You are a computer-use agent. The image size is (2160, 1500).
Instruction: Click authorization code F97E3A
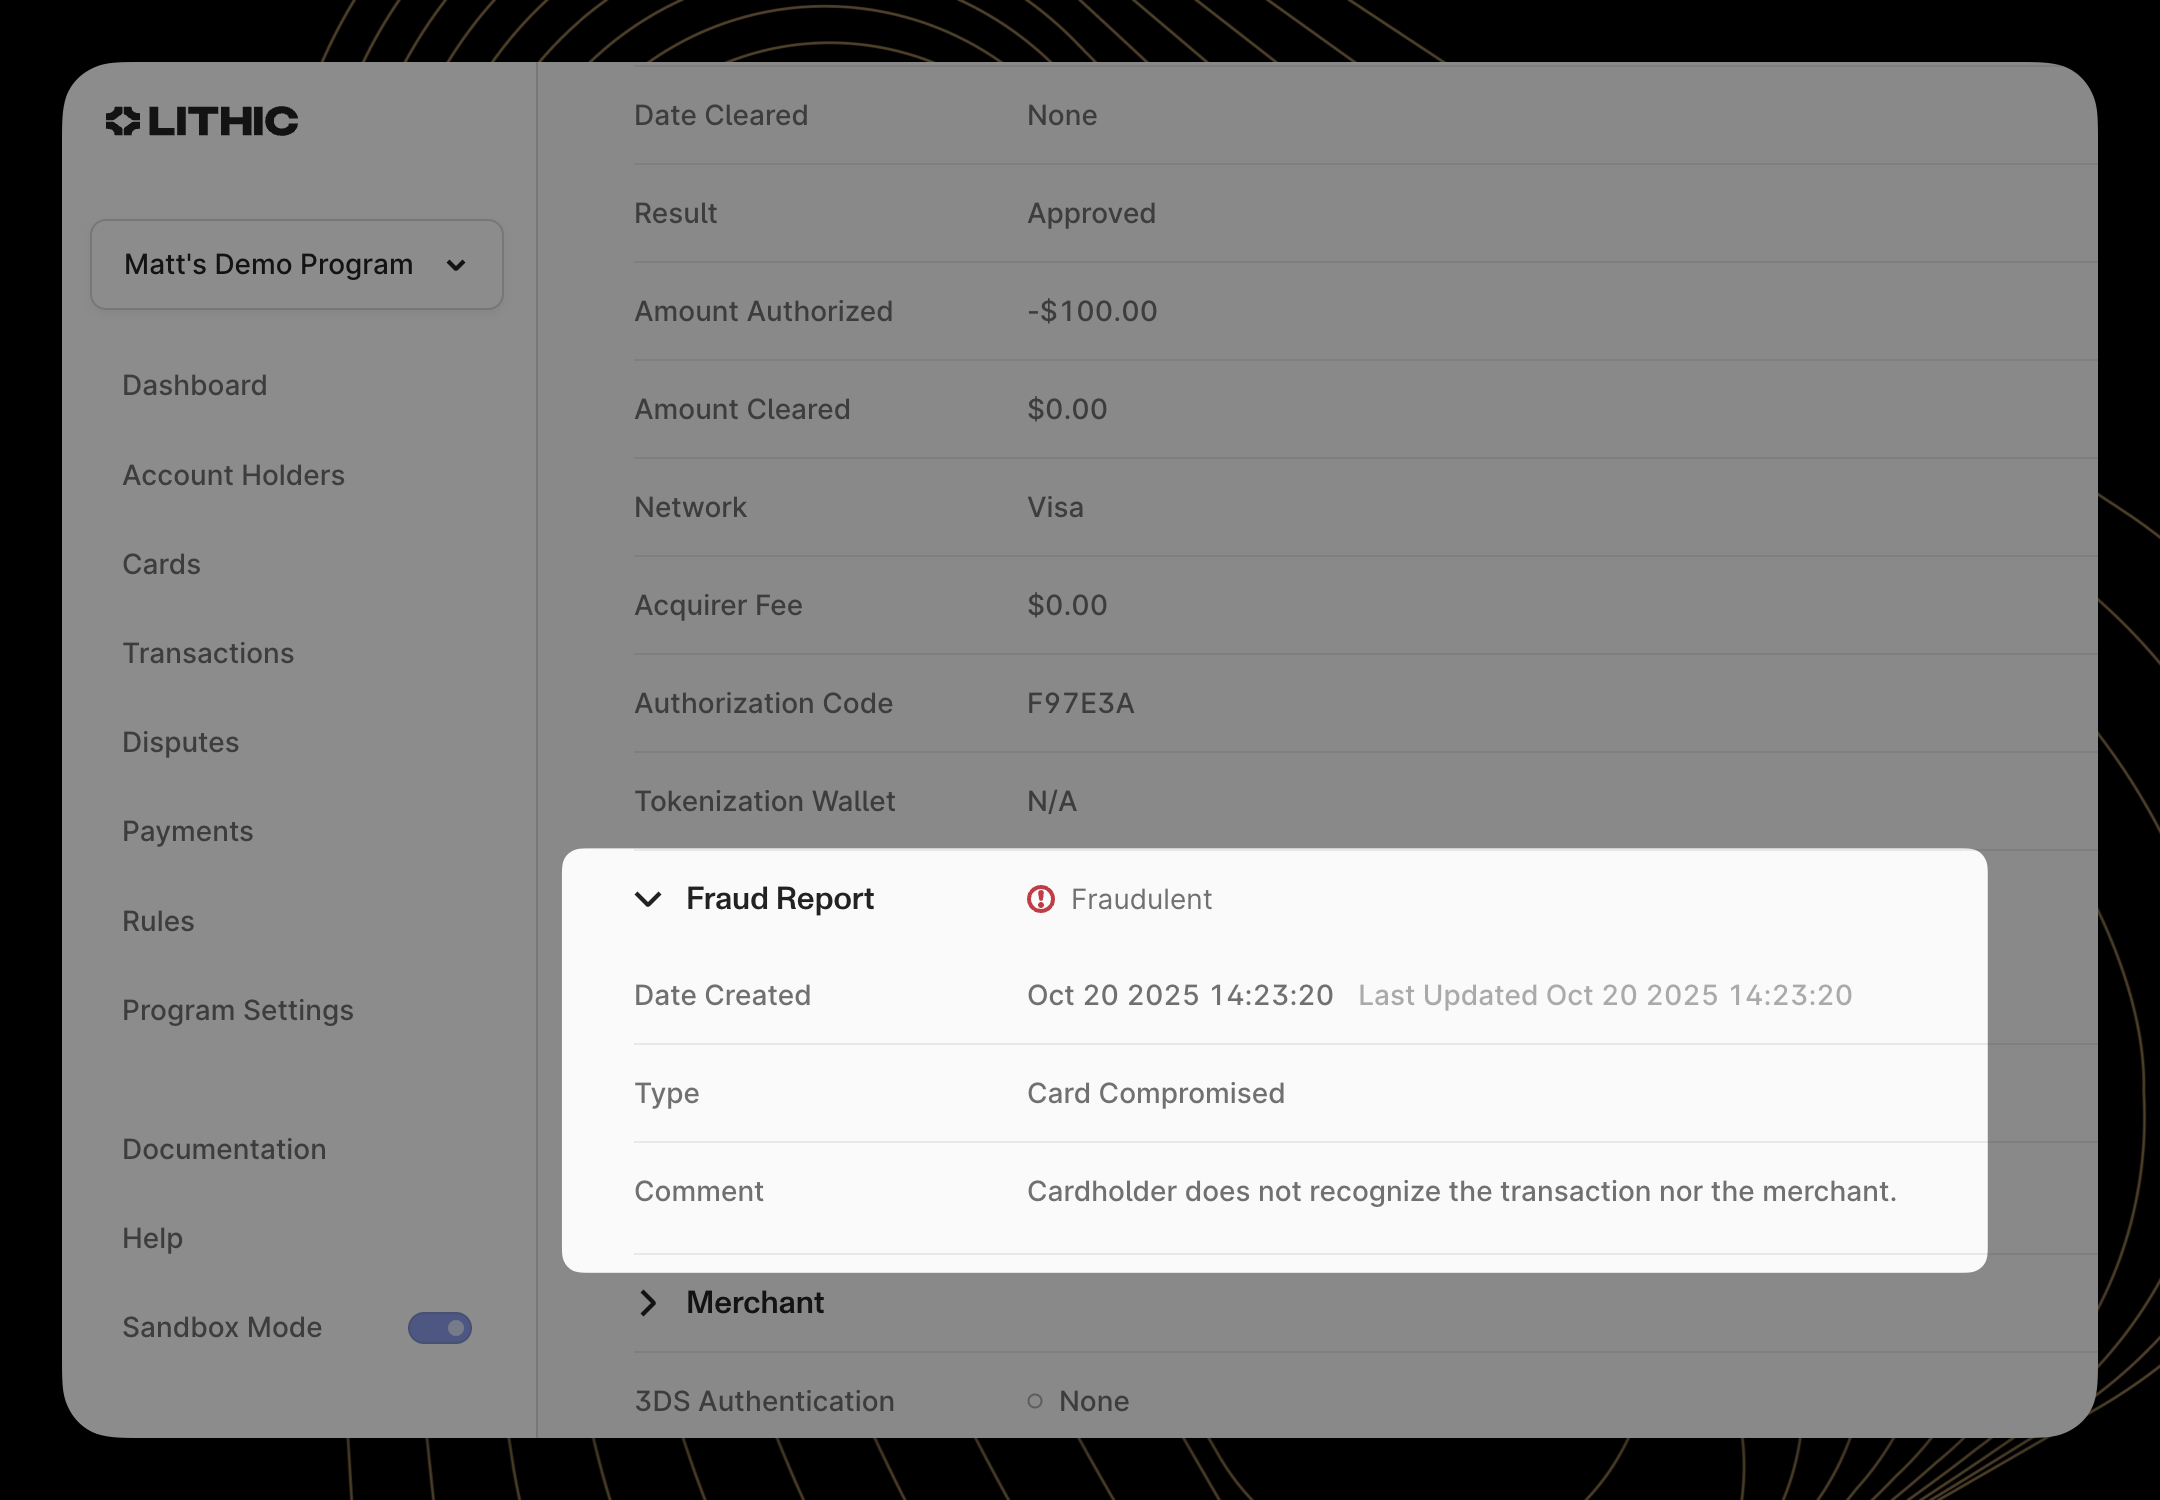(1080, 703)
